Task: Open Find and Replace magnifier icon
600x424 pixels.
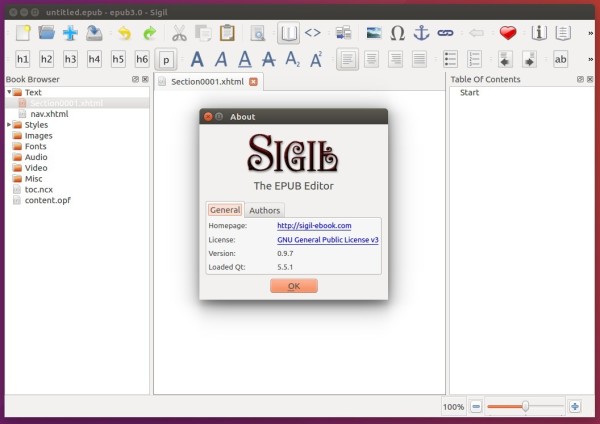Action: pyautogui.click(x=258, y=33)
